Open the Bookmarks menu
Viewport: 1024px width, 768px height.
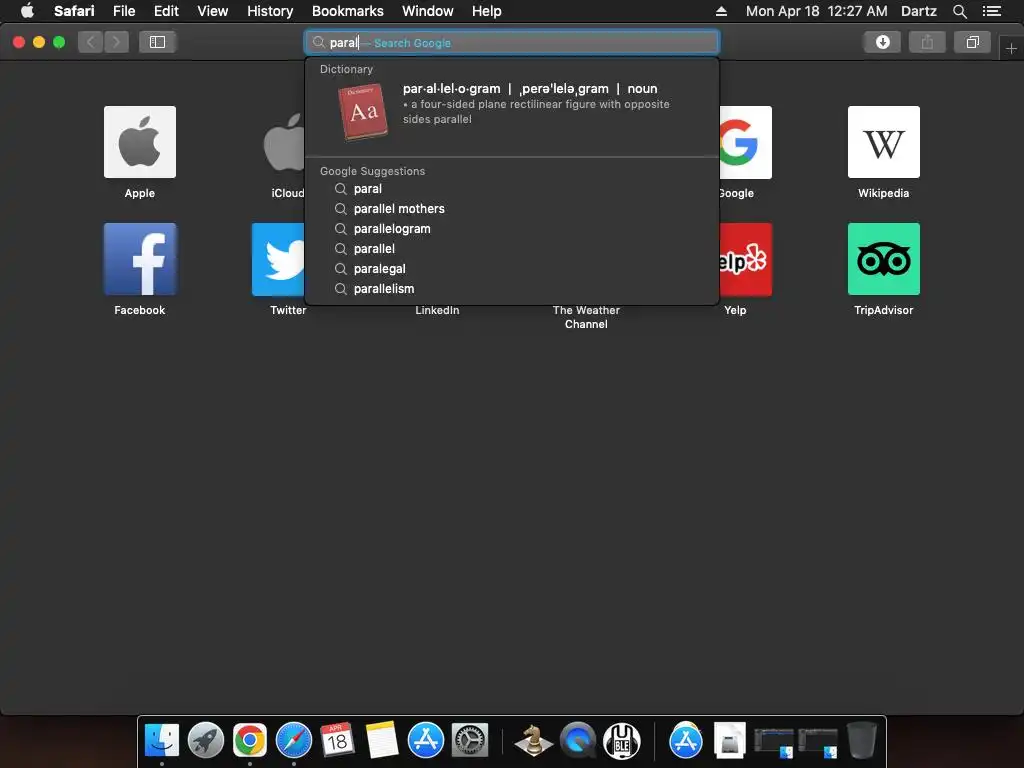click(x=347, y=11)
